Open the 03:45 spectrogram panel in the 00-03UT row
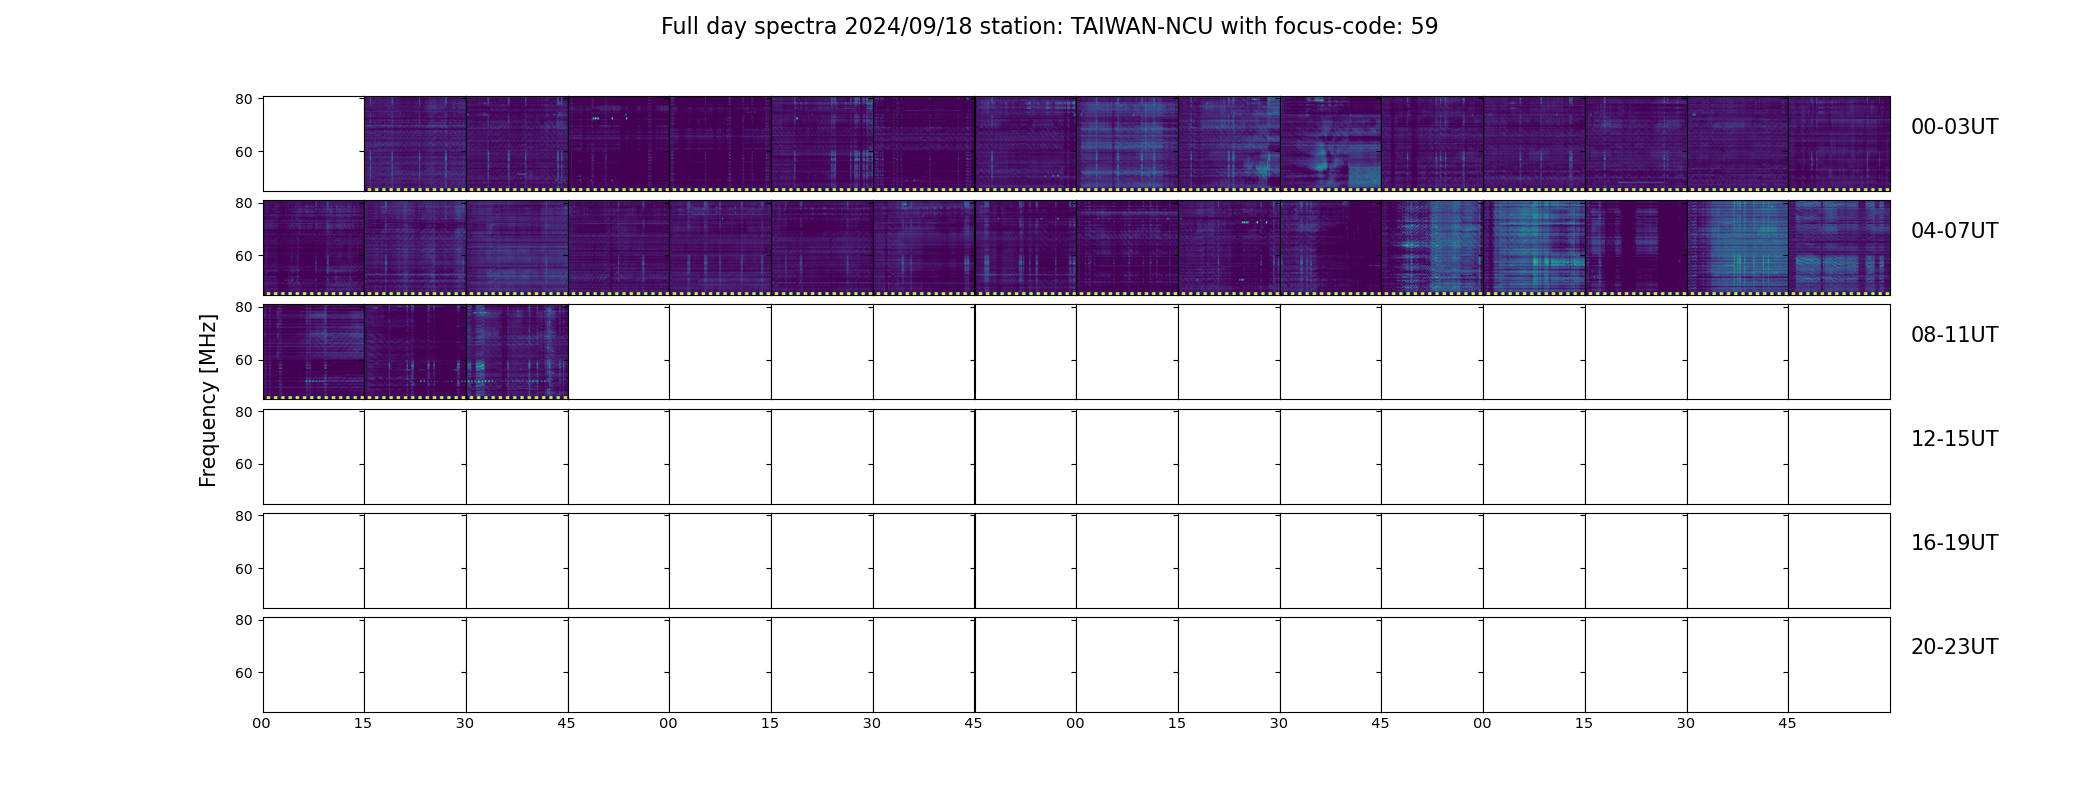Viewport: 2100px width, 800px height. coord(1839,144)
